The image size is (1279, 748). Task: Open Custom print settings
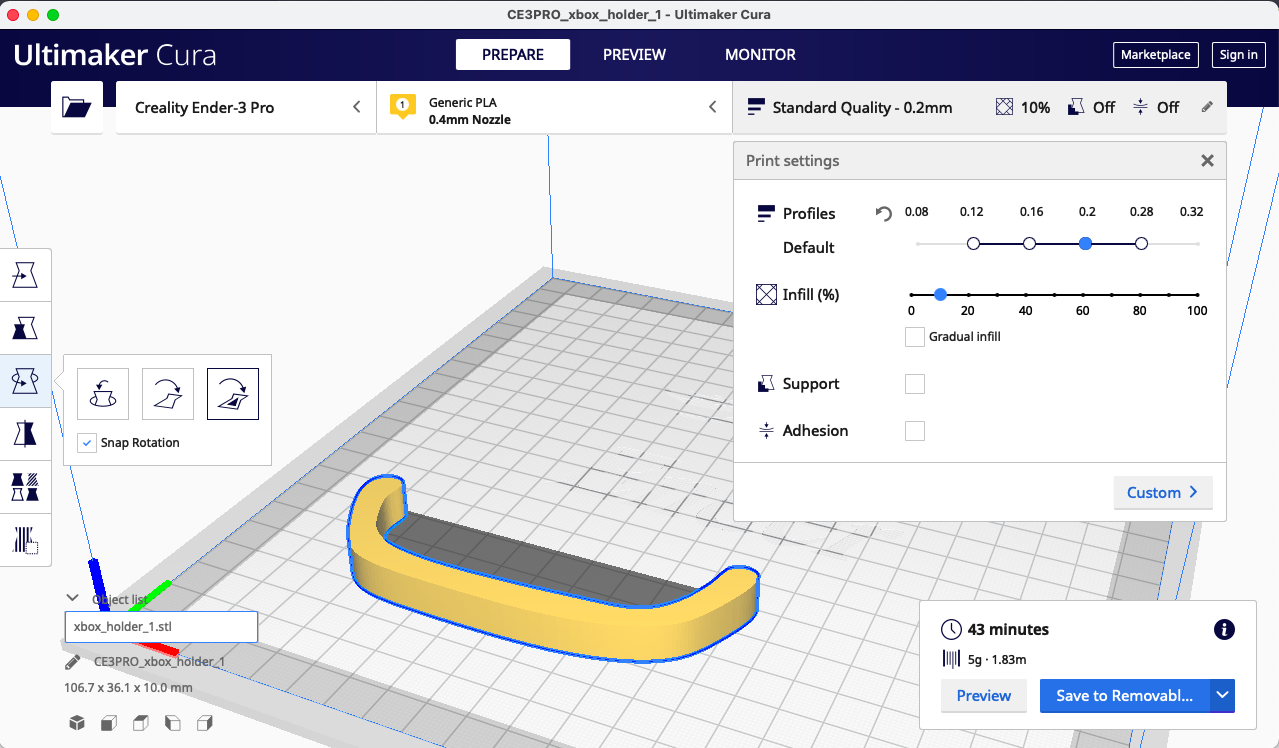tap(1163, 492)
